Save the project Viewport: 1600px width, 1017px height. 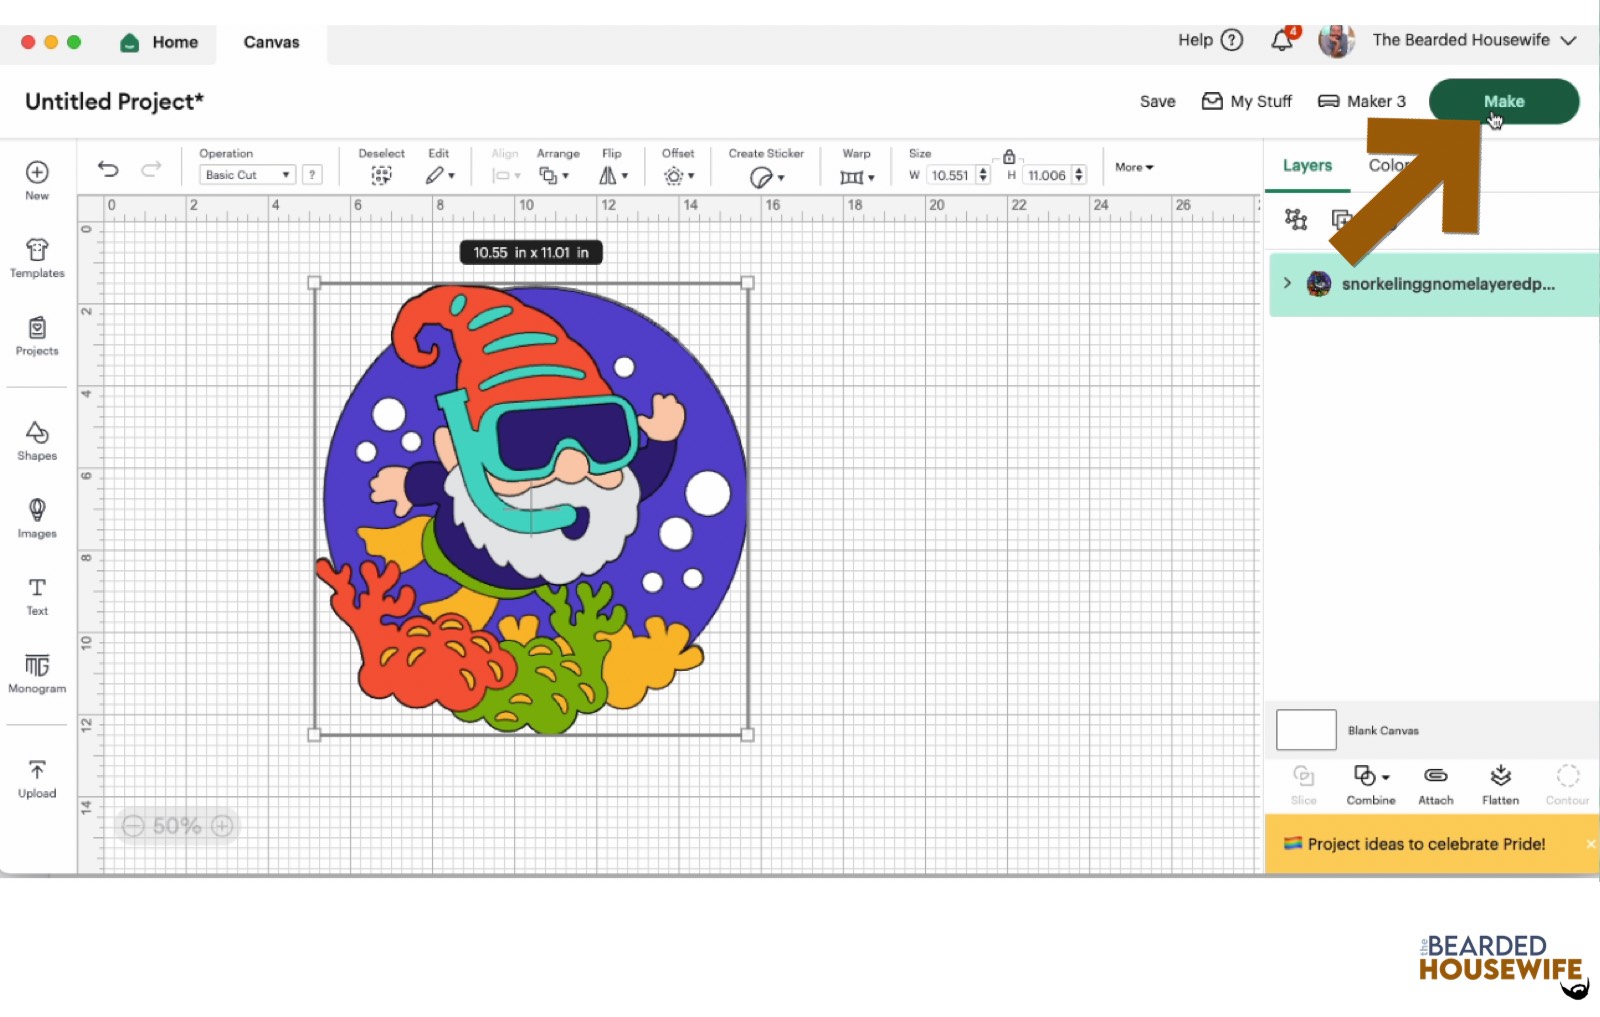[x=1157, y=101]
